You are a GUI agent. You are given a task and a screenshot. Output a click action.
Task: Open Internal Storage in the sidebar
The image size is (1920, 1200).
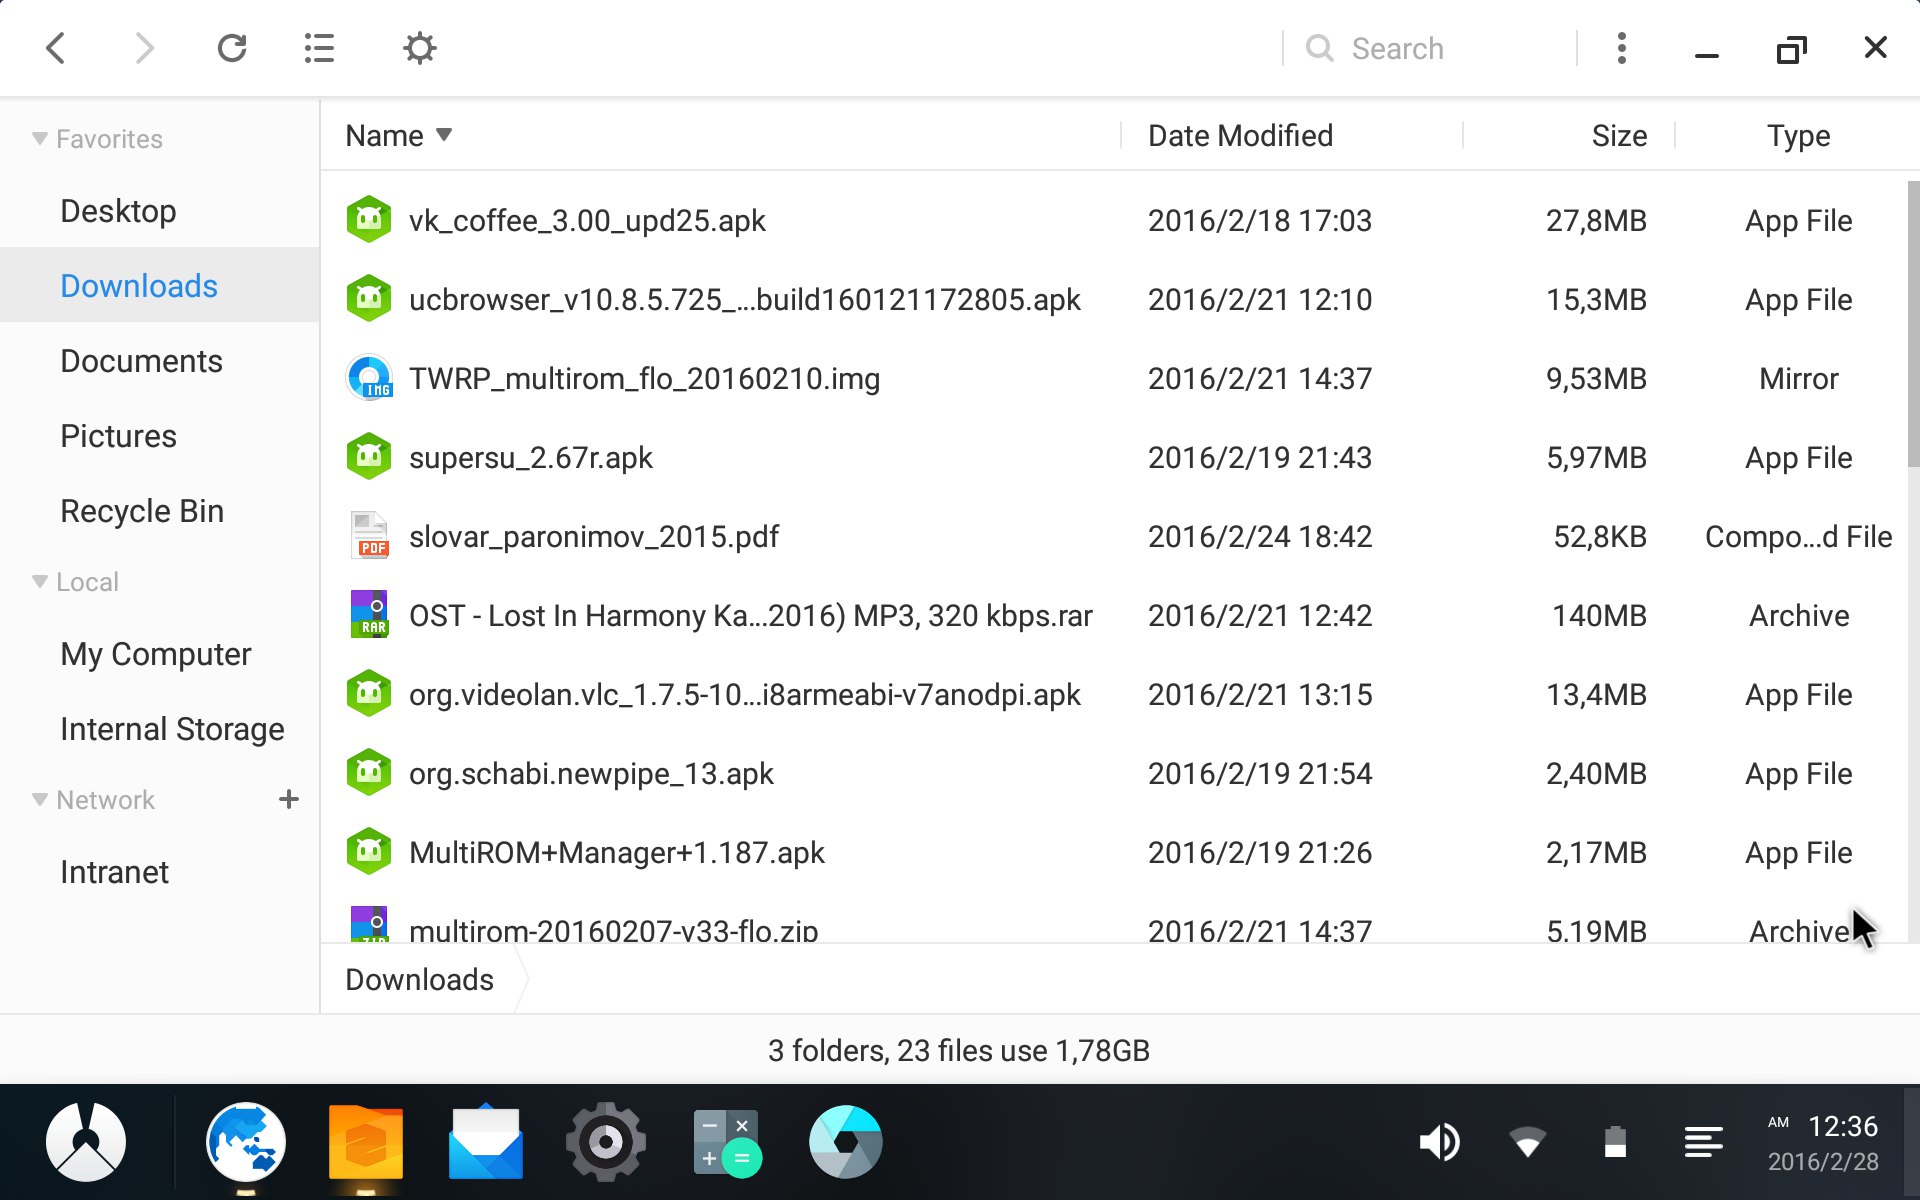pyautogui.click(x=160, y=729)
